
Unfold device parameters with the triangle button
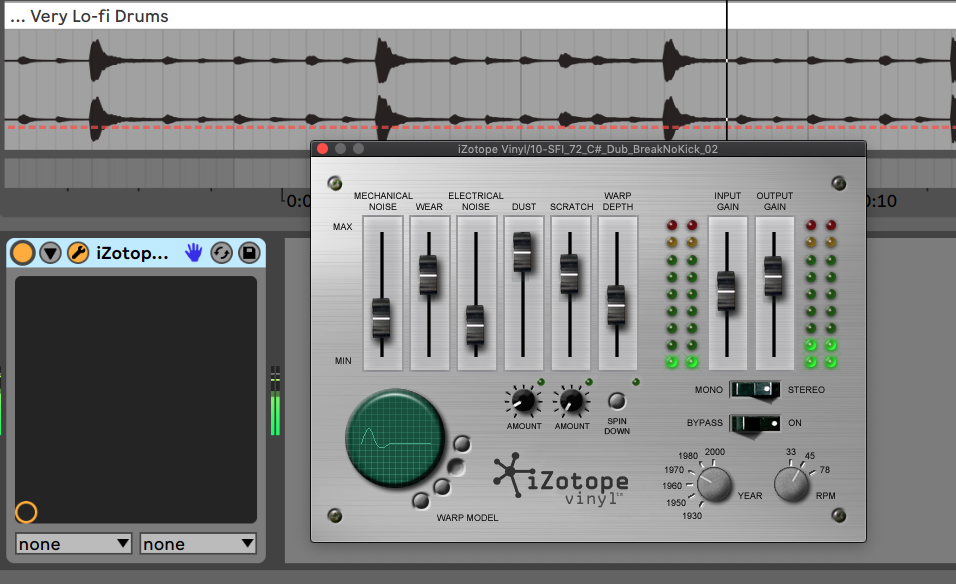click(x=51, y=252)
